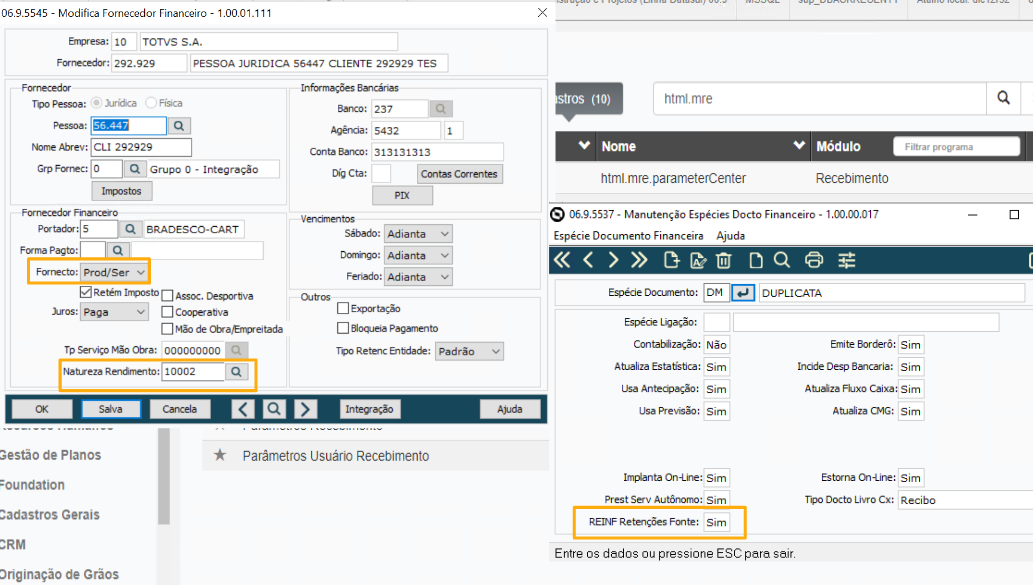Go to next record in supplier window
This screenshot has width=1033, height=585.
pyautogui.click(x=305, y=409)
